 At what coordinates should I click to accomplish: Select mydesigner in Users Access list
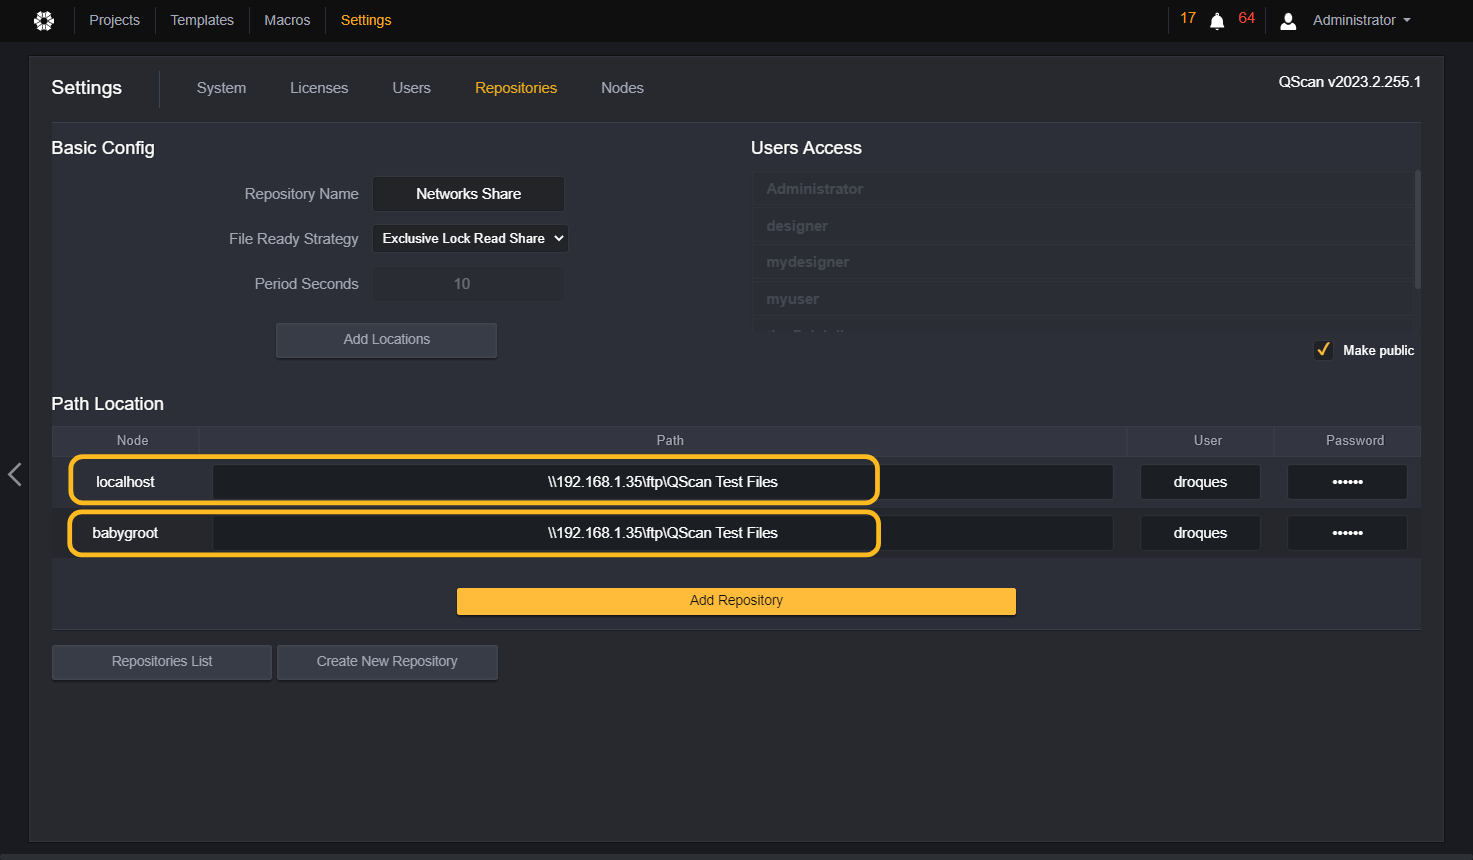tap(1083, 262)
